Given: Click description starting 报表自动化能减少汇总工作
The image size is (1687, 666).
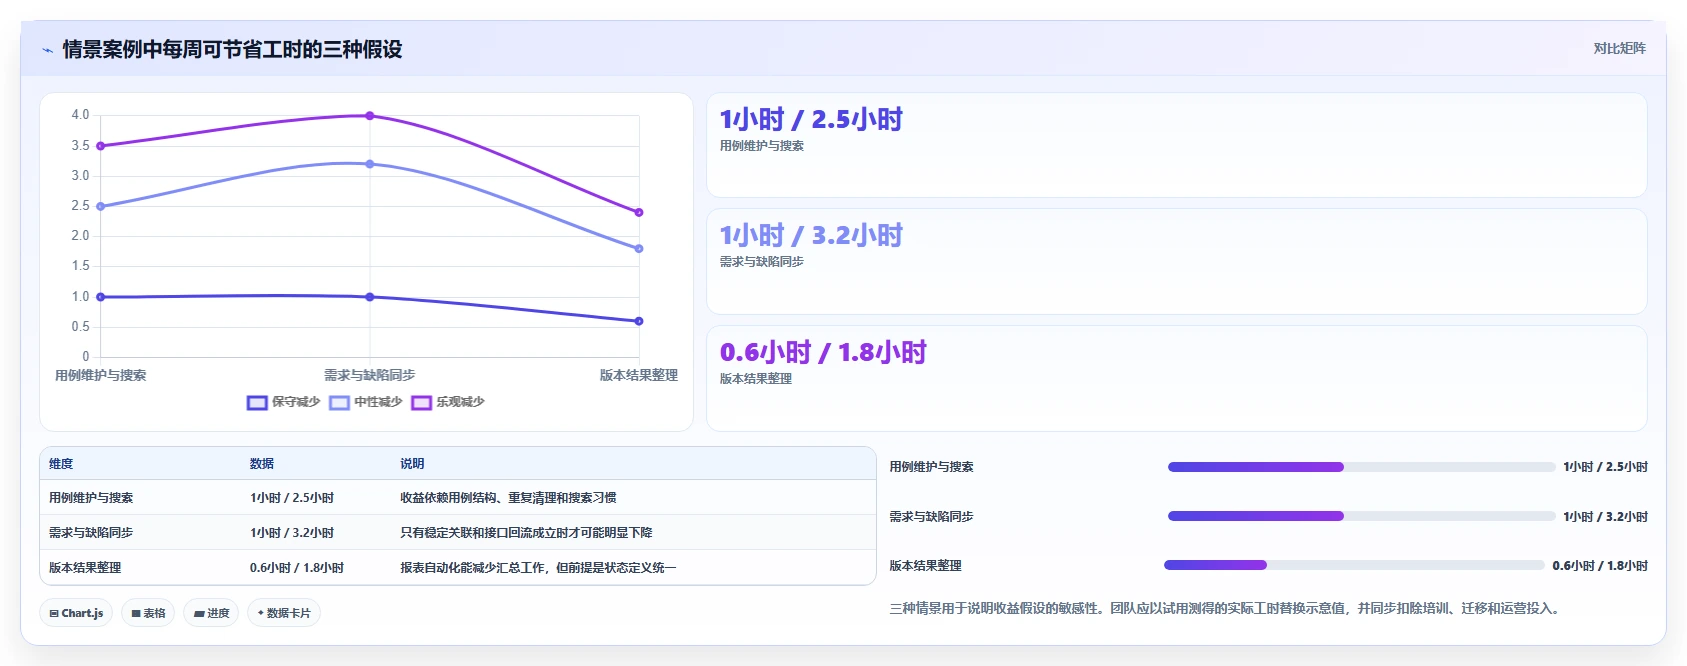Looking at the screenshot, I should [538, 568].
